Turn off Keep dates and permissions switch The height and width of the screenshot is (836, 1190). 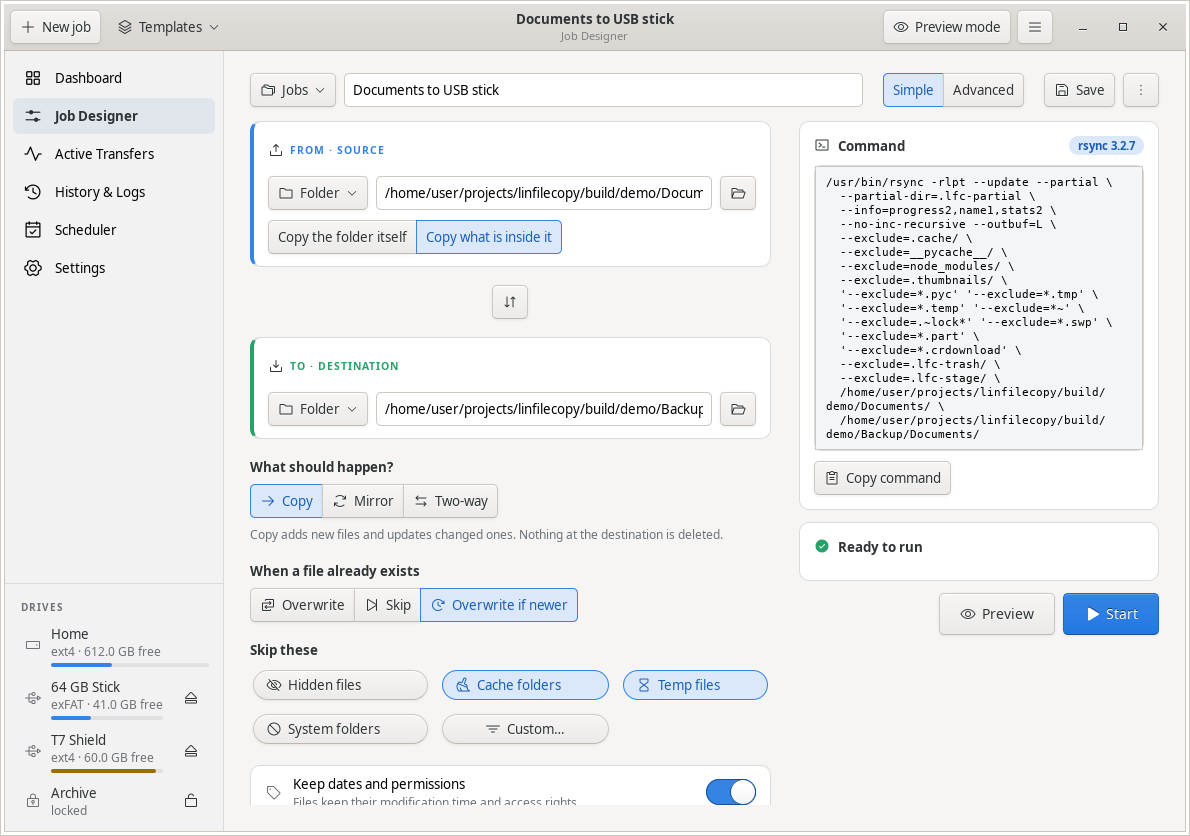coord(731,792)
